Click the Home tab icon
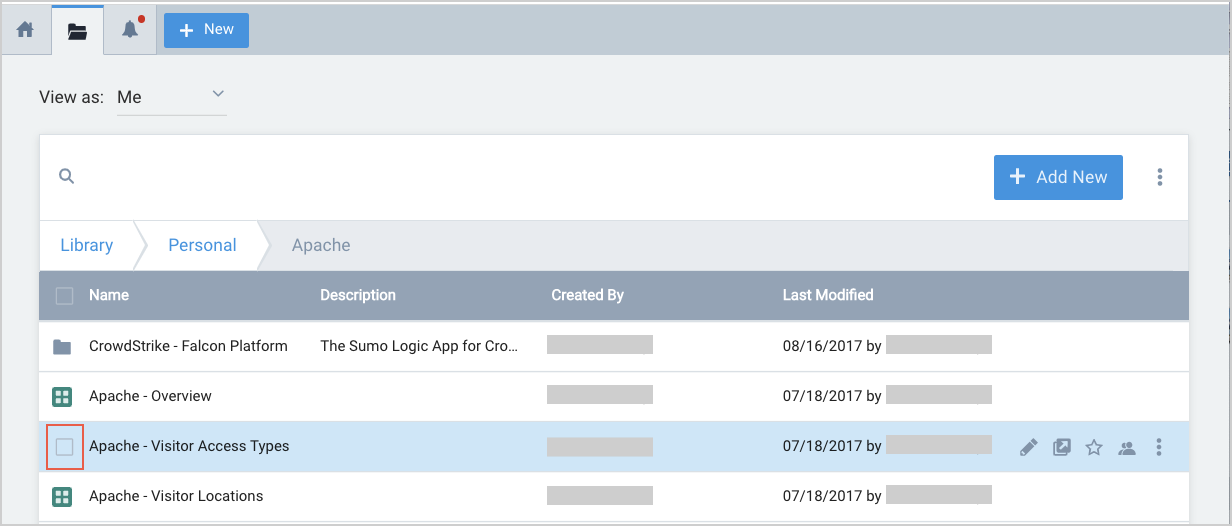 tap(26, 30)
